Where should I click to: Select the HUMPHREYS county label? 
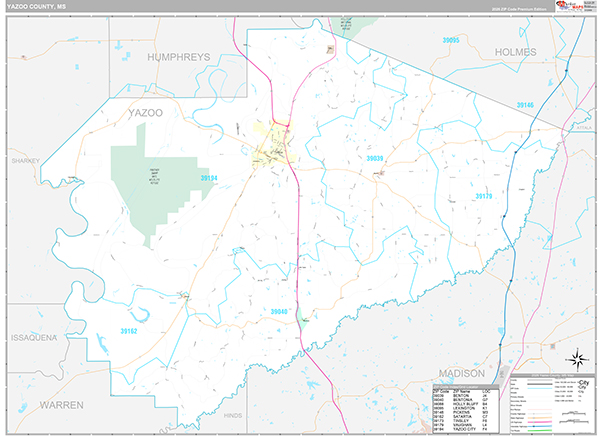(x=179, y=57)
